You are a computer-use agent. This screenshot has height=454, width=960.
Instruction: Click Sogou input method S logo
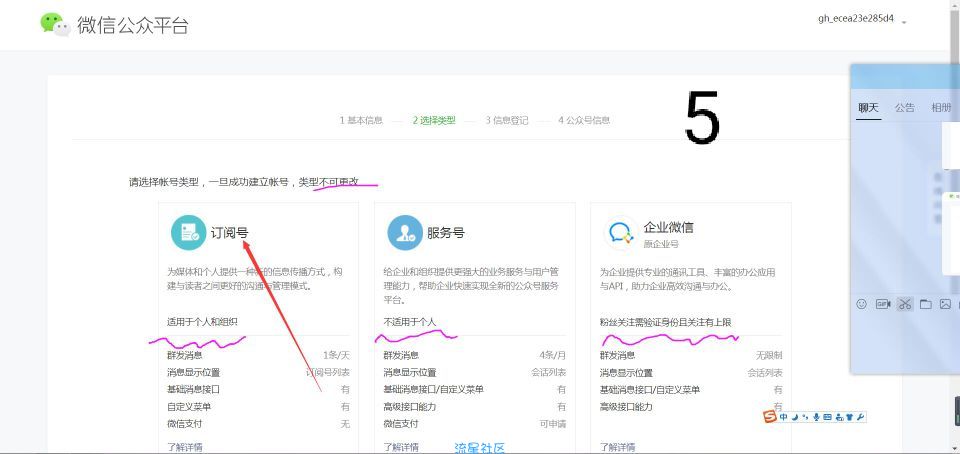(770, 417)
